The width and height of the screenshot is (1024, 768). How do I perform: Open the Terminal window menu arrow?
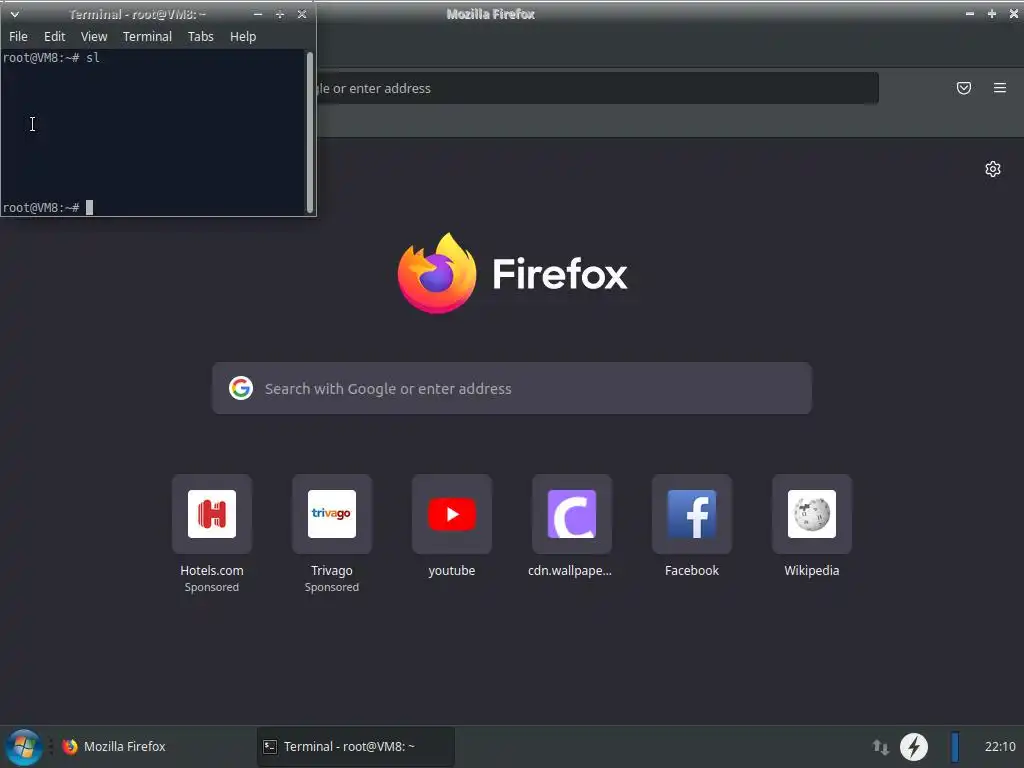14,14
